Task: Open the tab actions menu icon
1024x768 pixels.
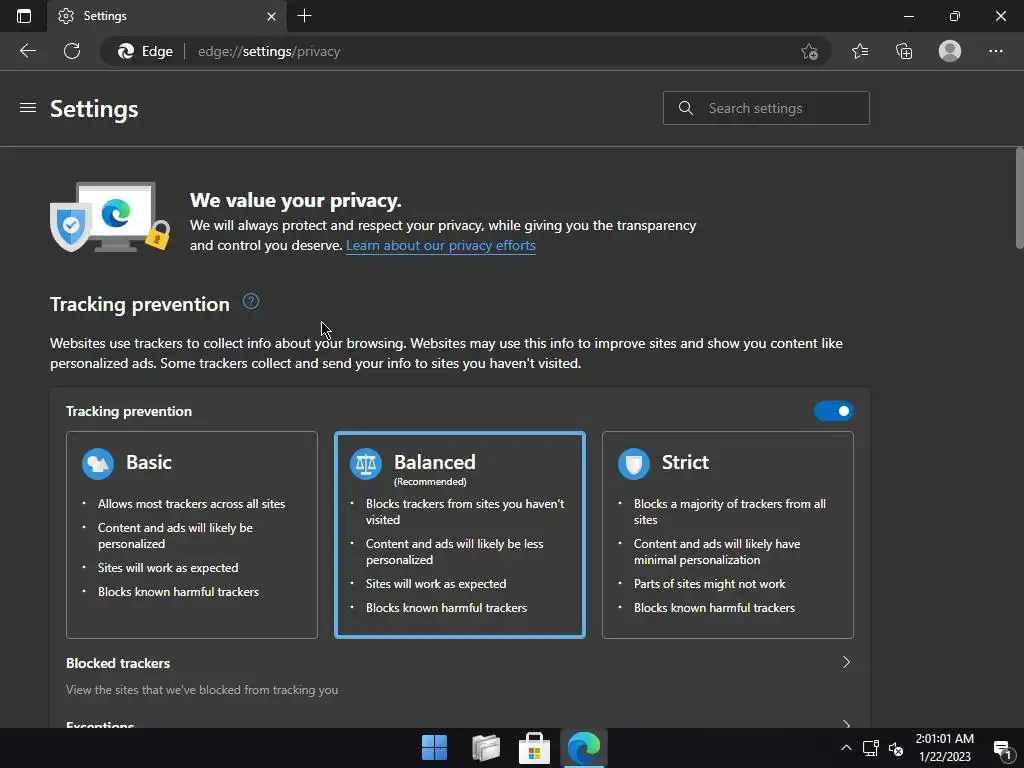Action: click(24, 16)
